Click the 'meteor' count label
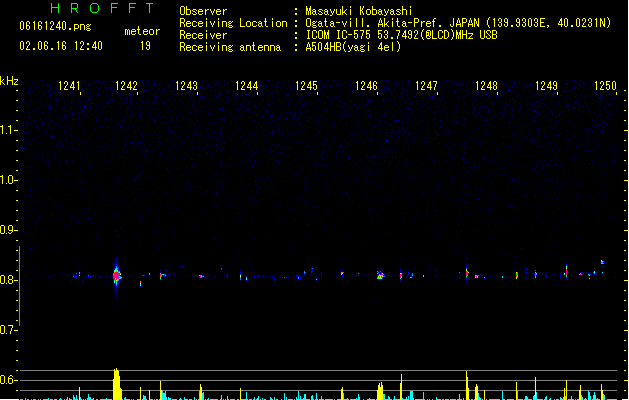This screenshot has height=400, width=629. (x=142, y=31)
